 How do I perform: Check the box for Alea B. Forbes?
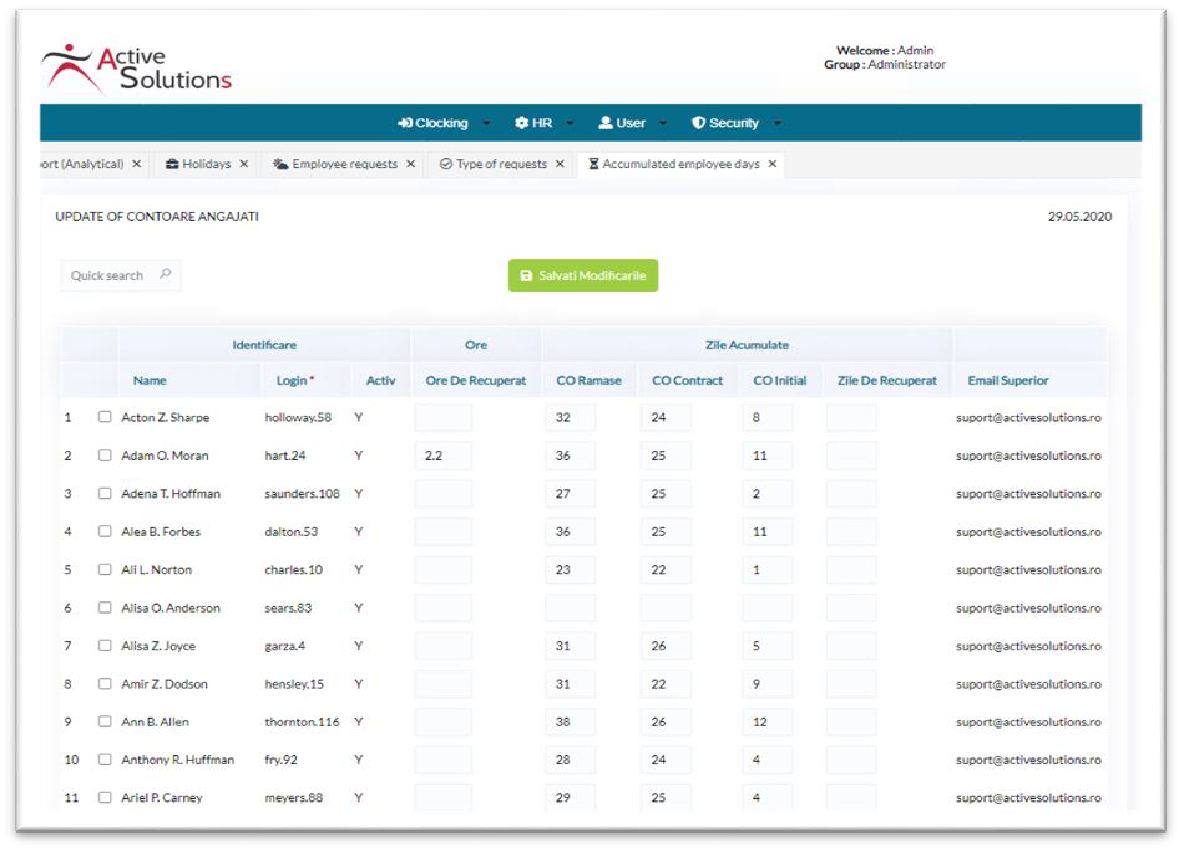tap(105, 531)
